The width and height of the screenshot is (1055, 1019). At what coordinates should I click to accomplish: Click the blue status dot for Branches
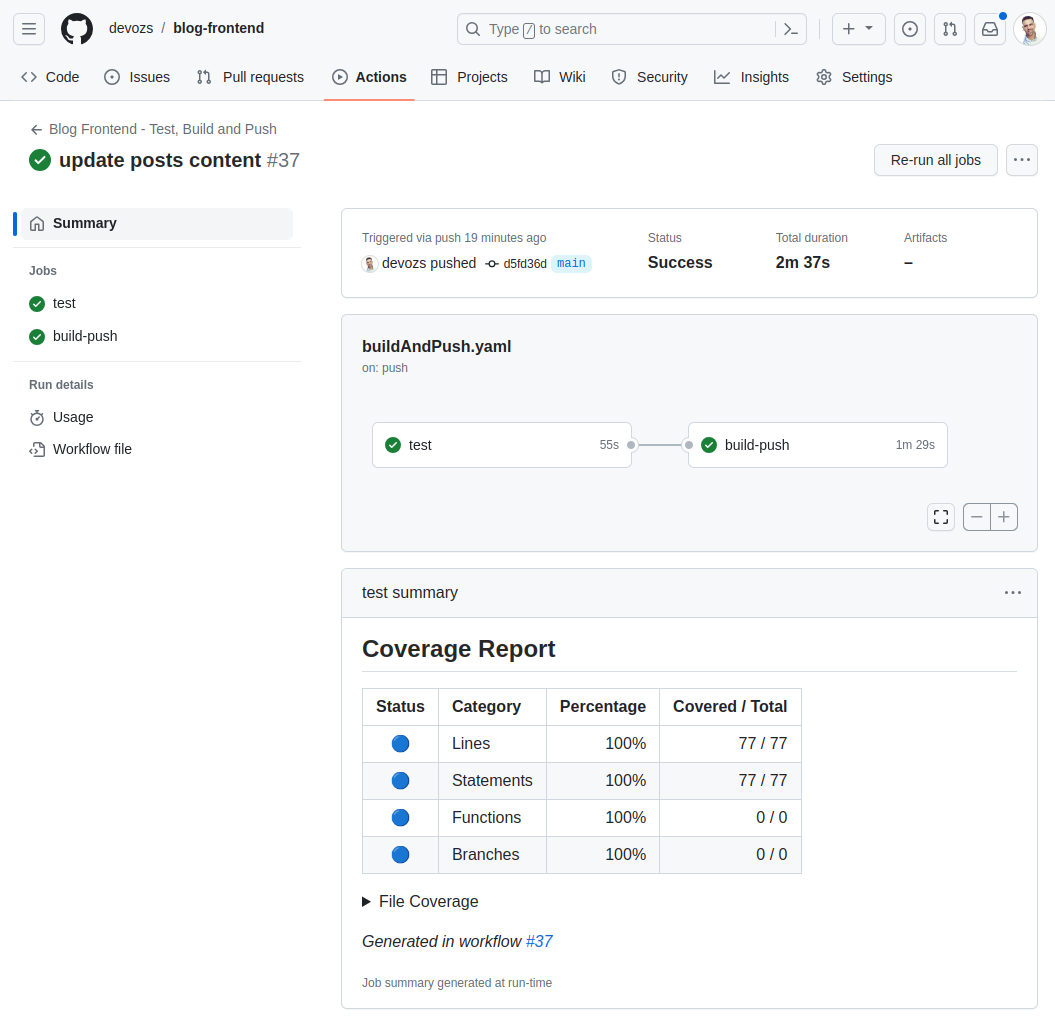[400, 855]
